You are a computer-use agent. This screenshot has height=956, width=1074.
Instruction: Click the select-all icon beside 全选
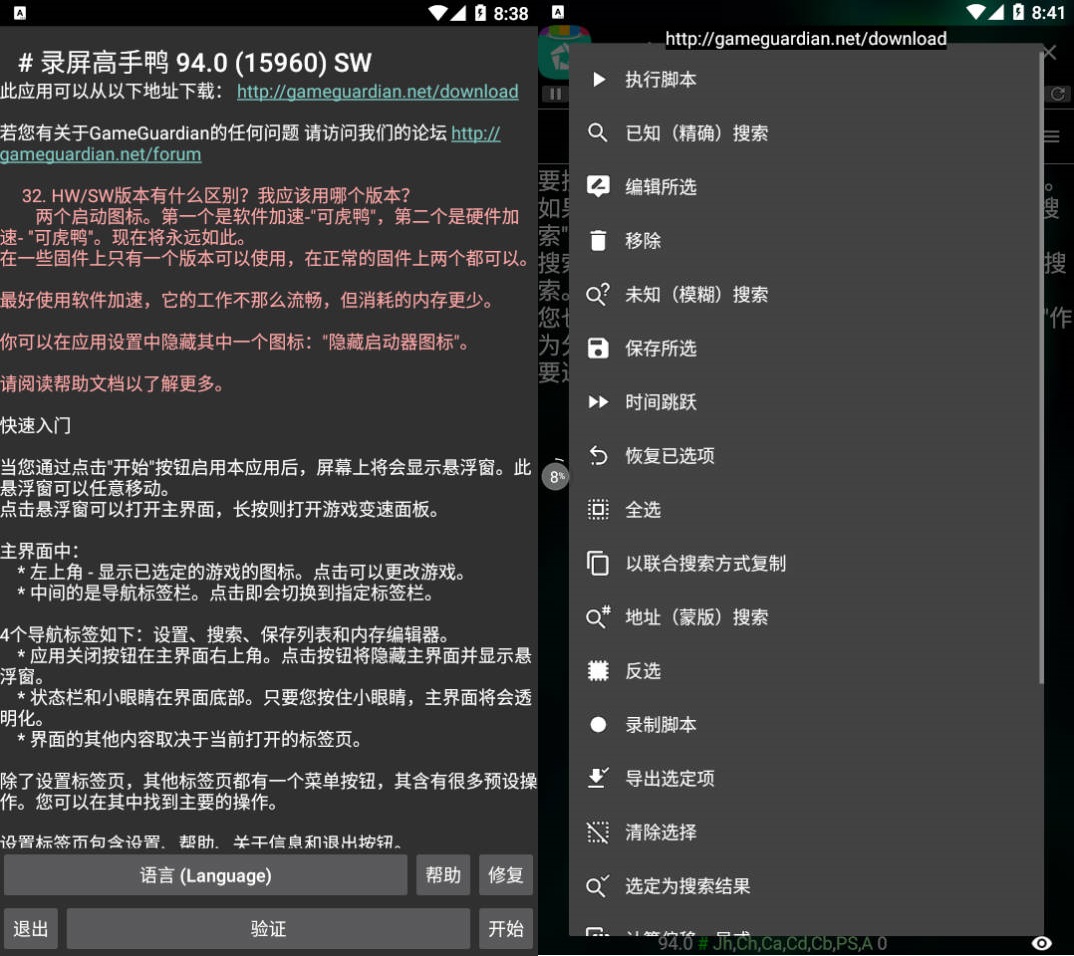pos(598,510)
